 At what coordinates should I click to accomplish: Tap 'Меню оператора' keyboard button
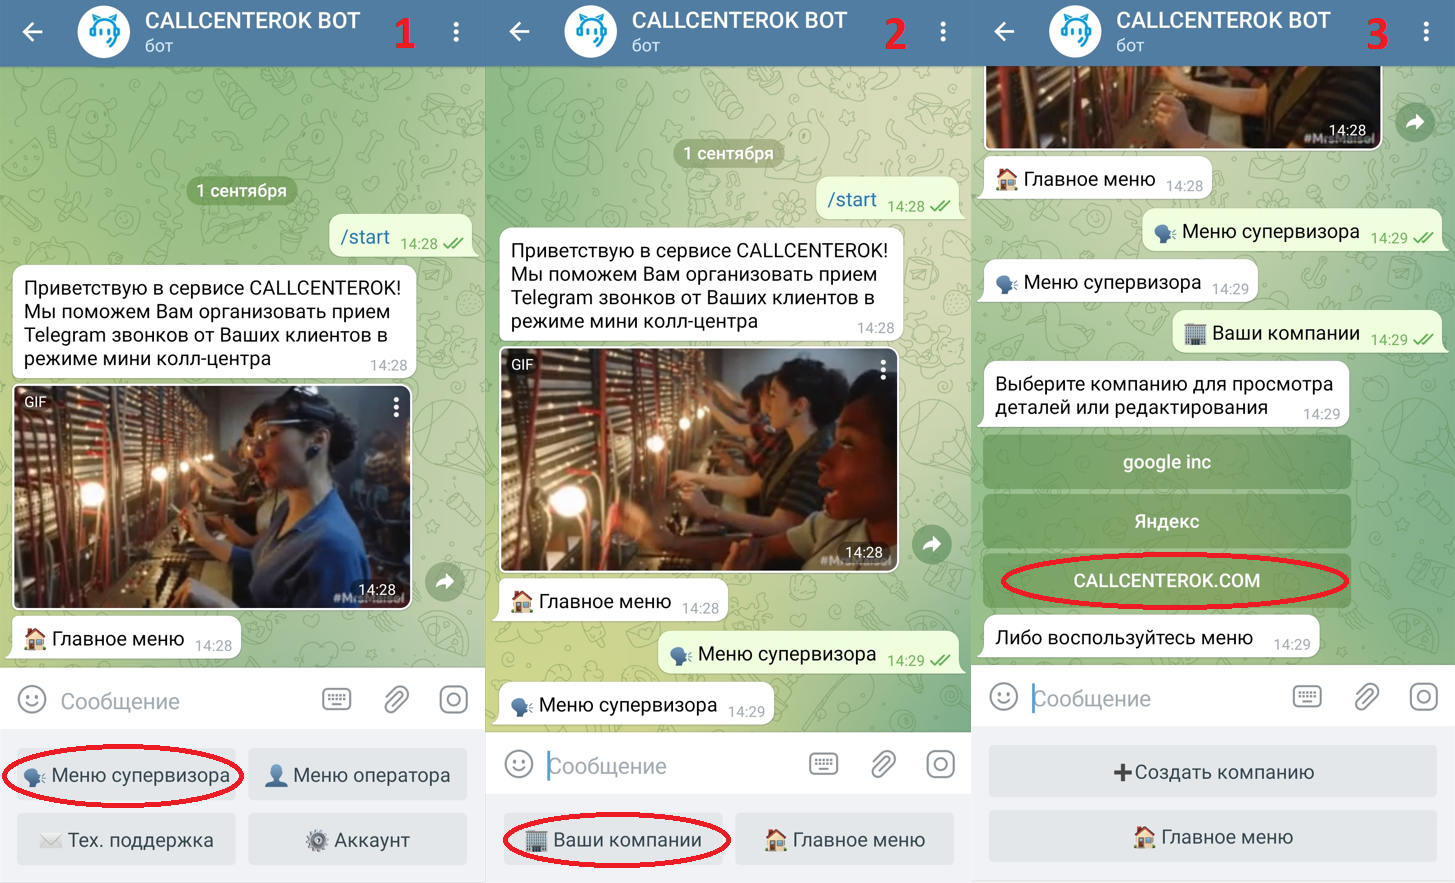(357, 775)
